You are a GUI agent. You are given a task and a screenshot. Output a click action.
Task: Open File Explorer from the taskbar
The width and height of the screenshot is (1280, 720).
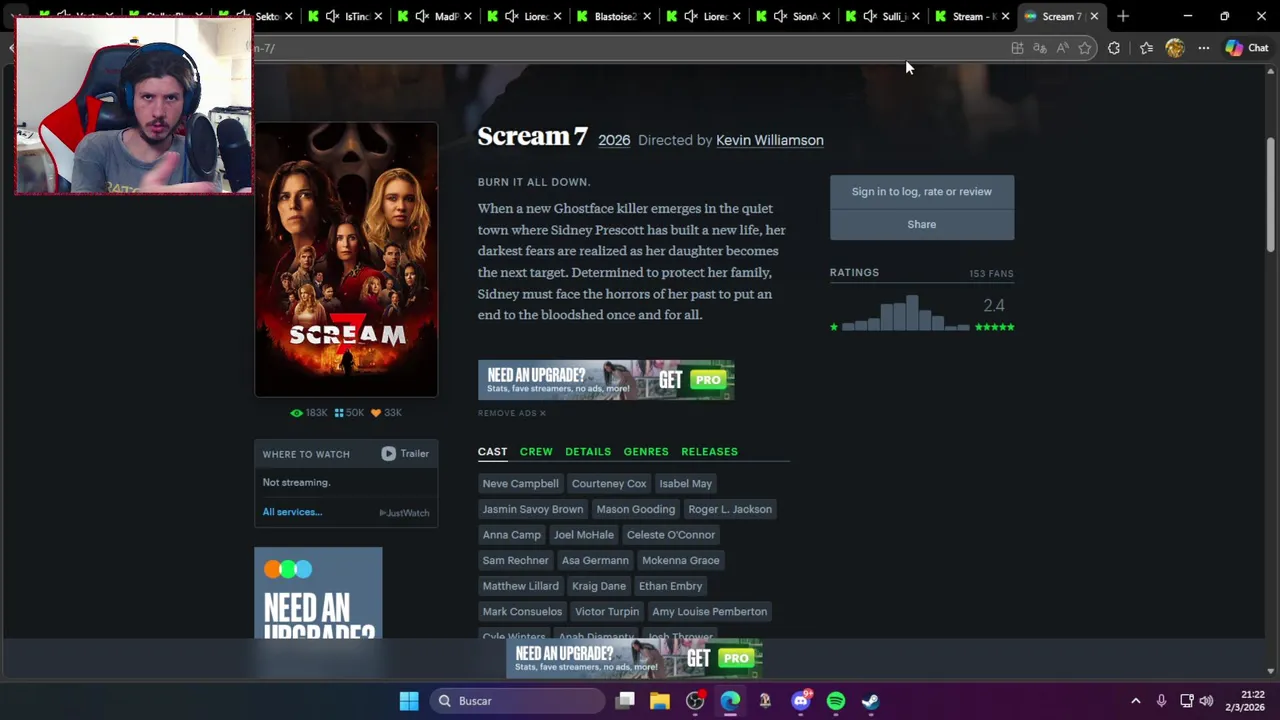660,701
